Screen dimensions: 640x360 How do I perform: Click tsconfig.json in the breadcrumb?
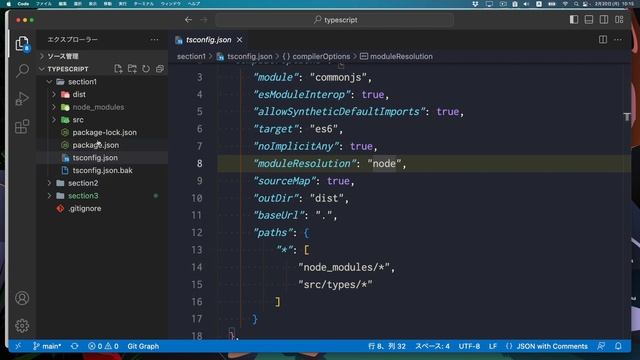point(250,56)
